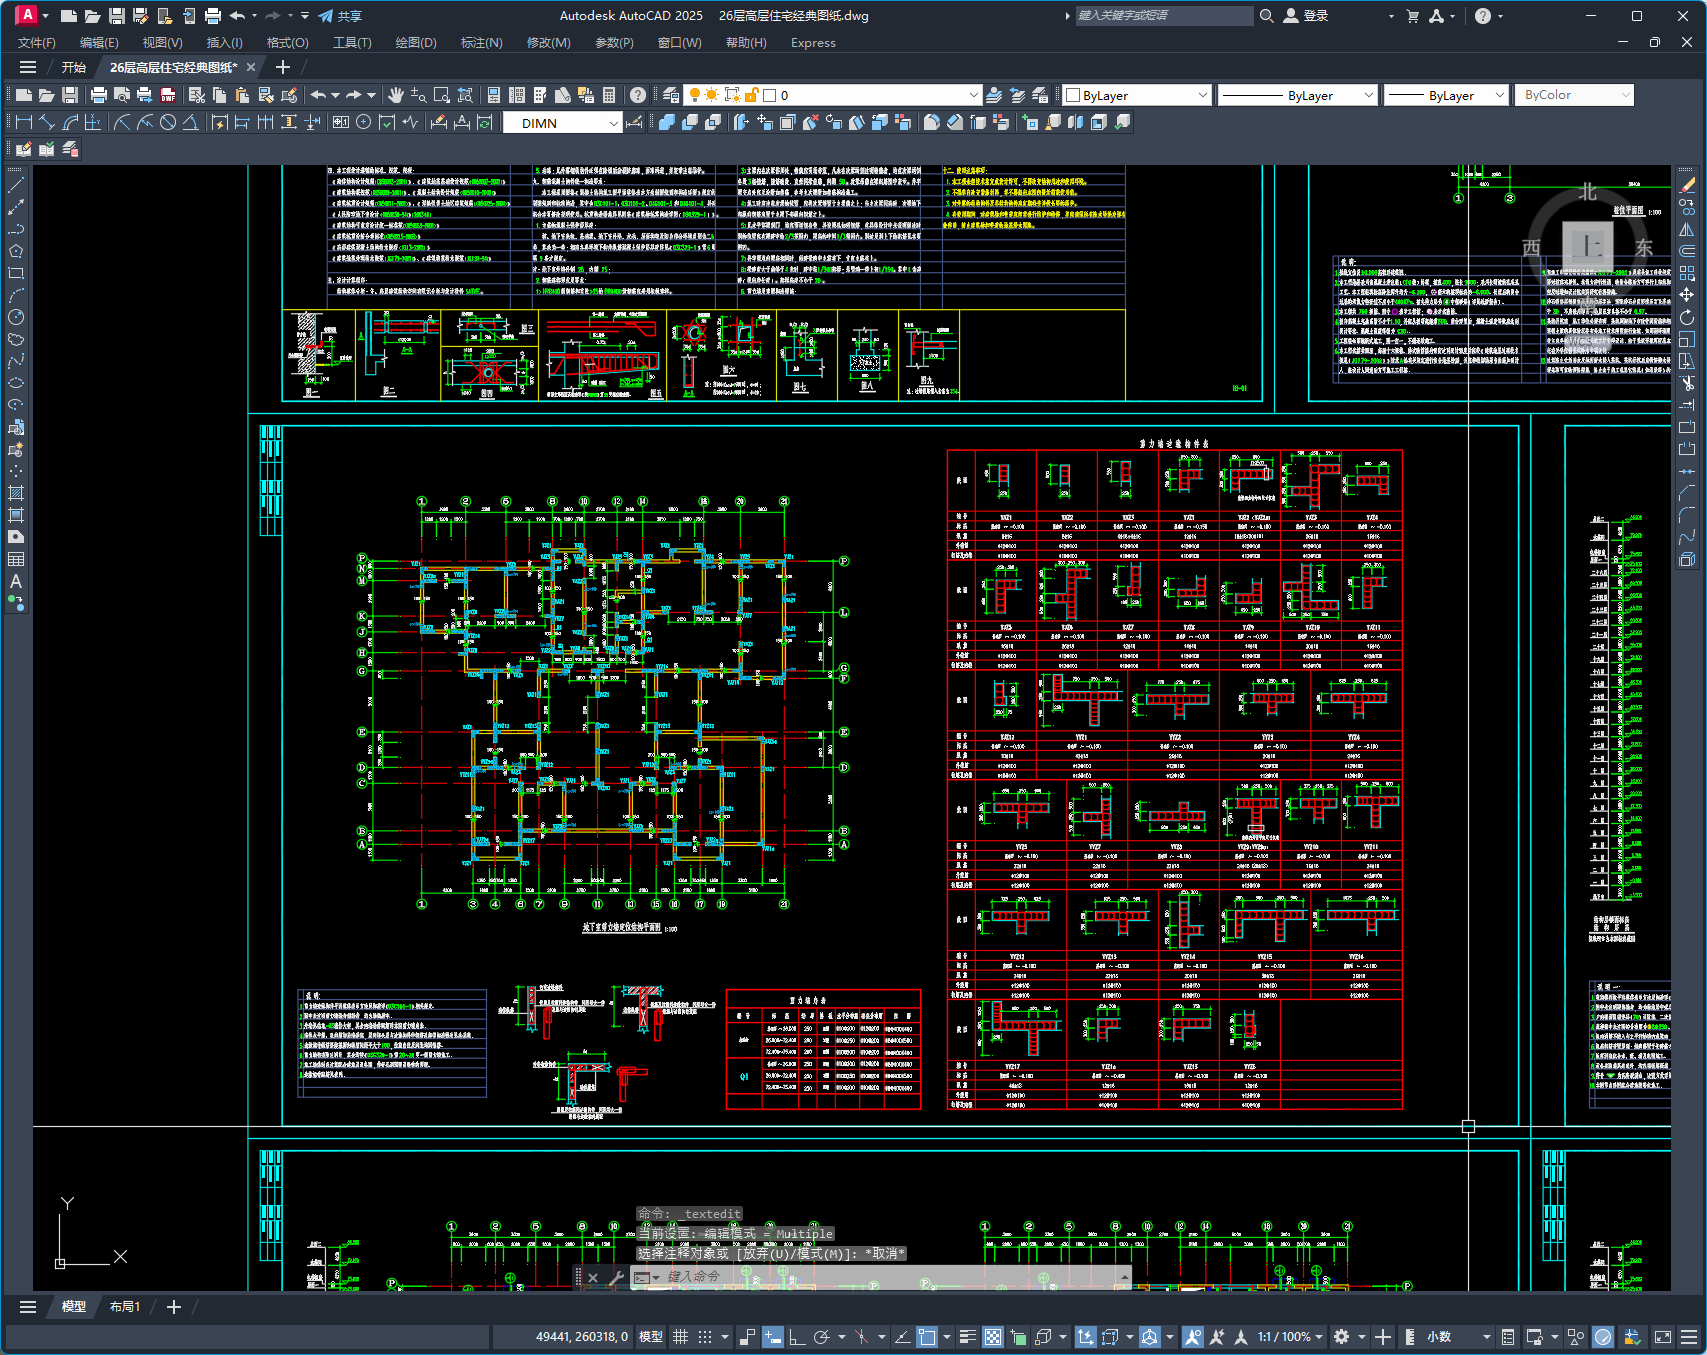The image size is (1707, 1355).
Task: Select the Mirror modify tool
Action: tap(1687, 229)
